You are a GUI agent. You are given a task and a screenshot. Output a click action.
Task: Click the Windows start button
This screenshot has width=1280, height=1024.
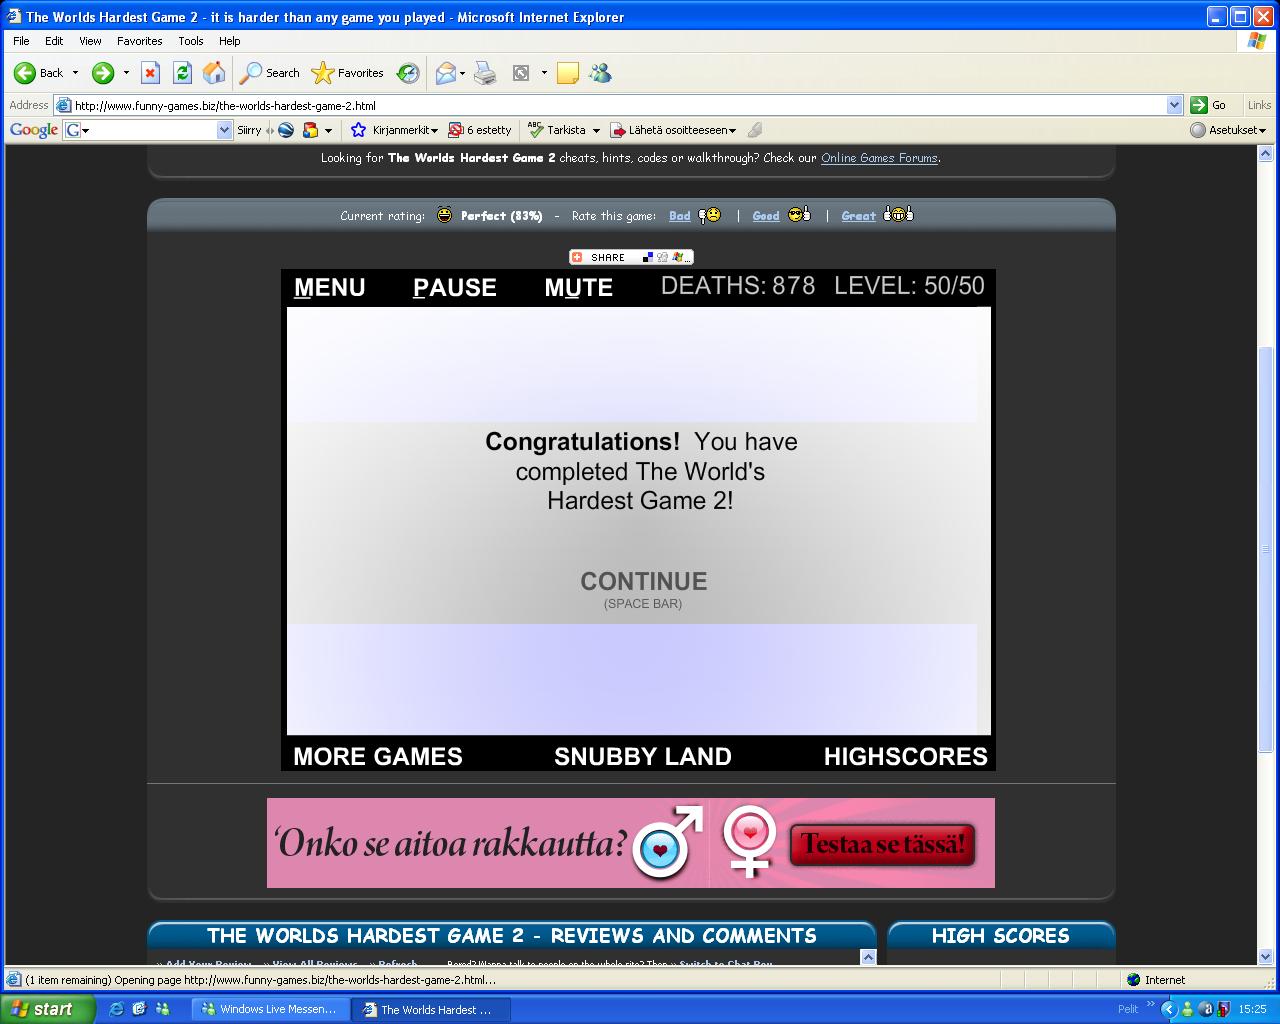pyautogui.click(x=47, y=1009)
